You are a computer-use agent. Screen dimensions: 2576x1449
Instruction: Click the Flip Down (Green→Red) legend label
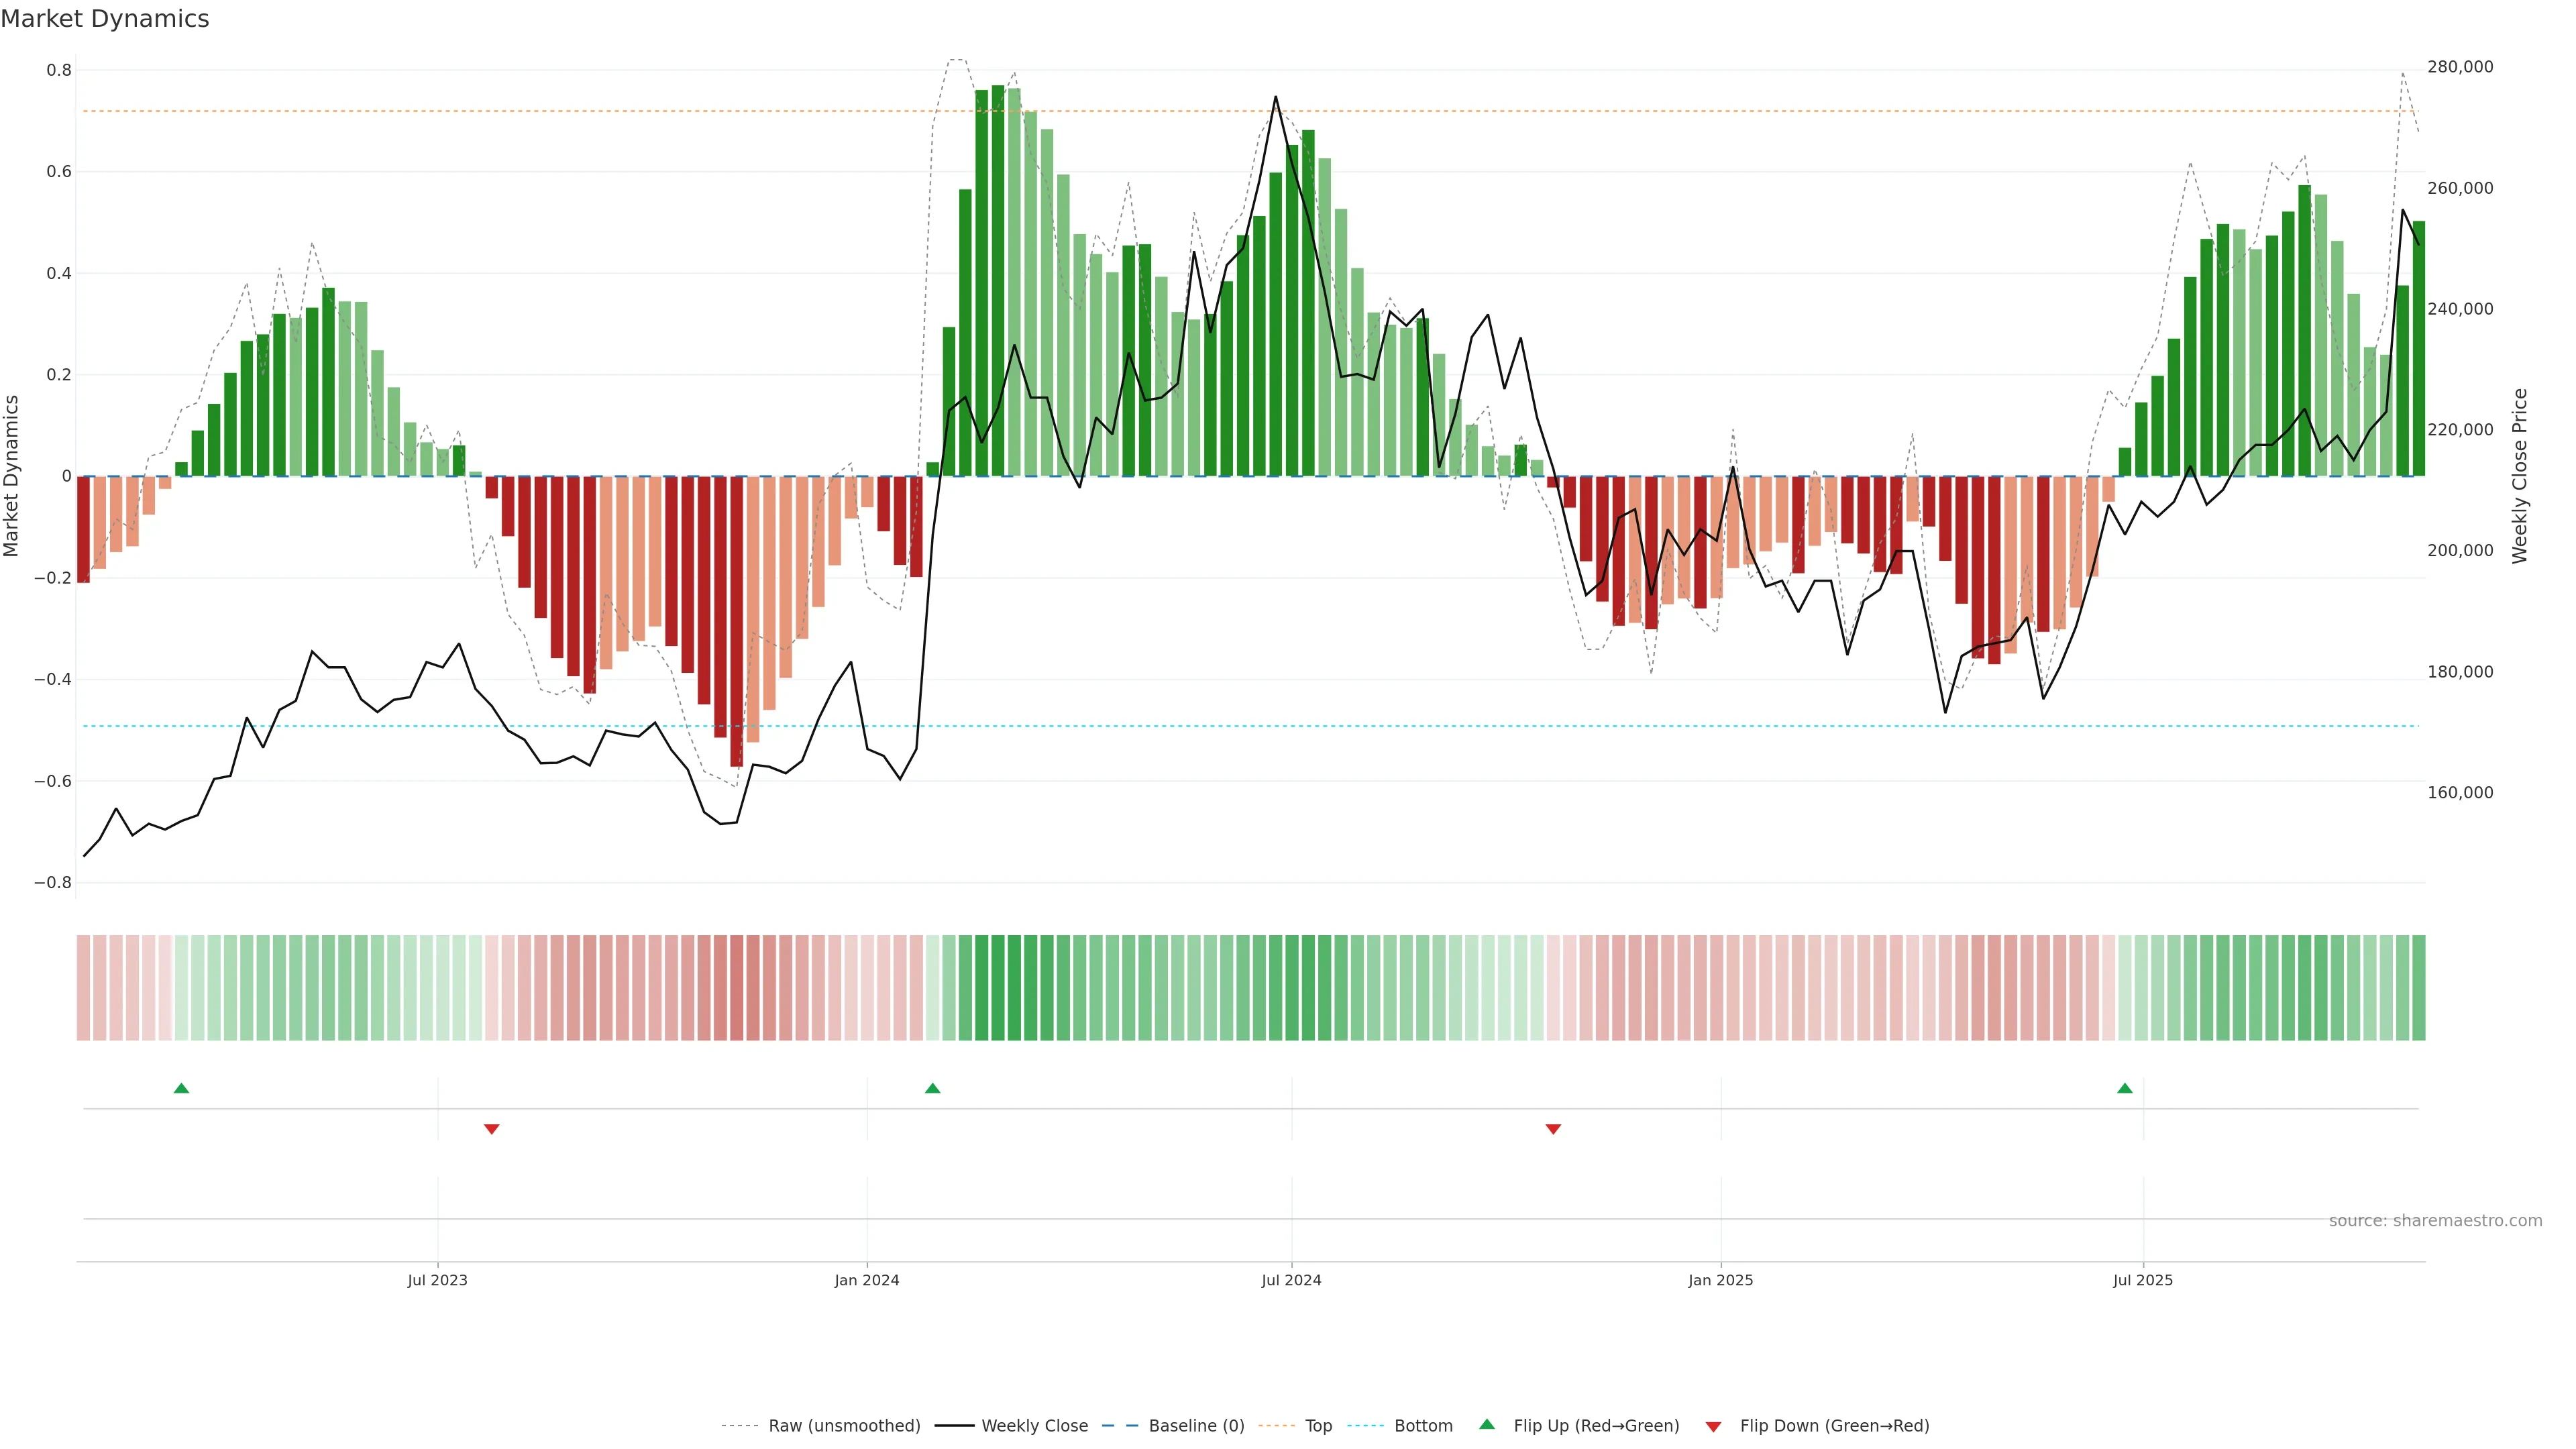tap(1834, 1425)
